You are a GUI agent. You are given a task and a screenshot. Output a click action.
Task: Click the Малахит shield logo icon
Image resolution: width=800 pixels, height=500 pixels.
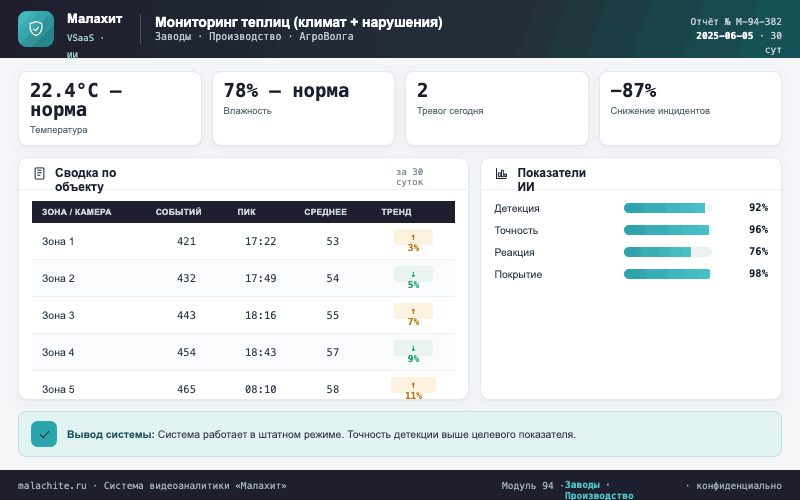36,29
